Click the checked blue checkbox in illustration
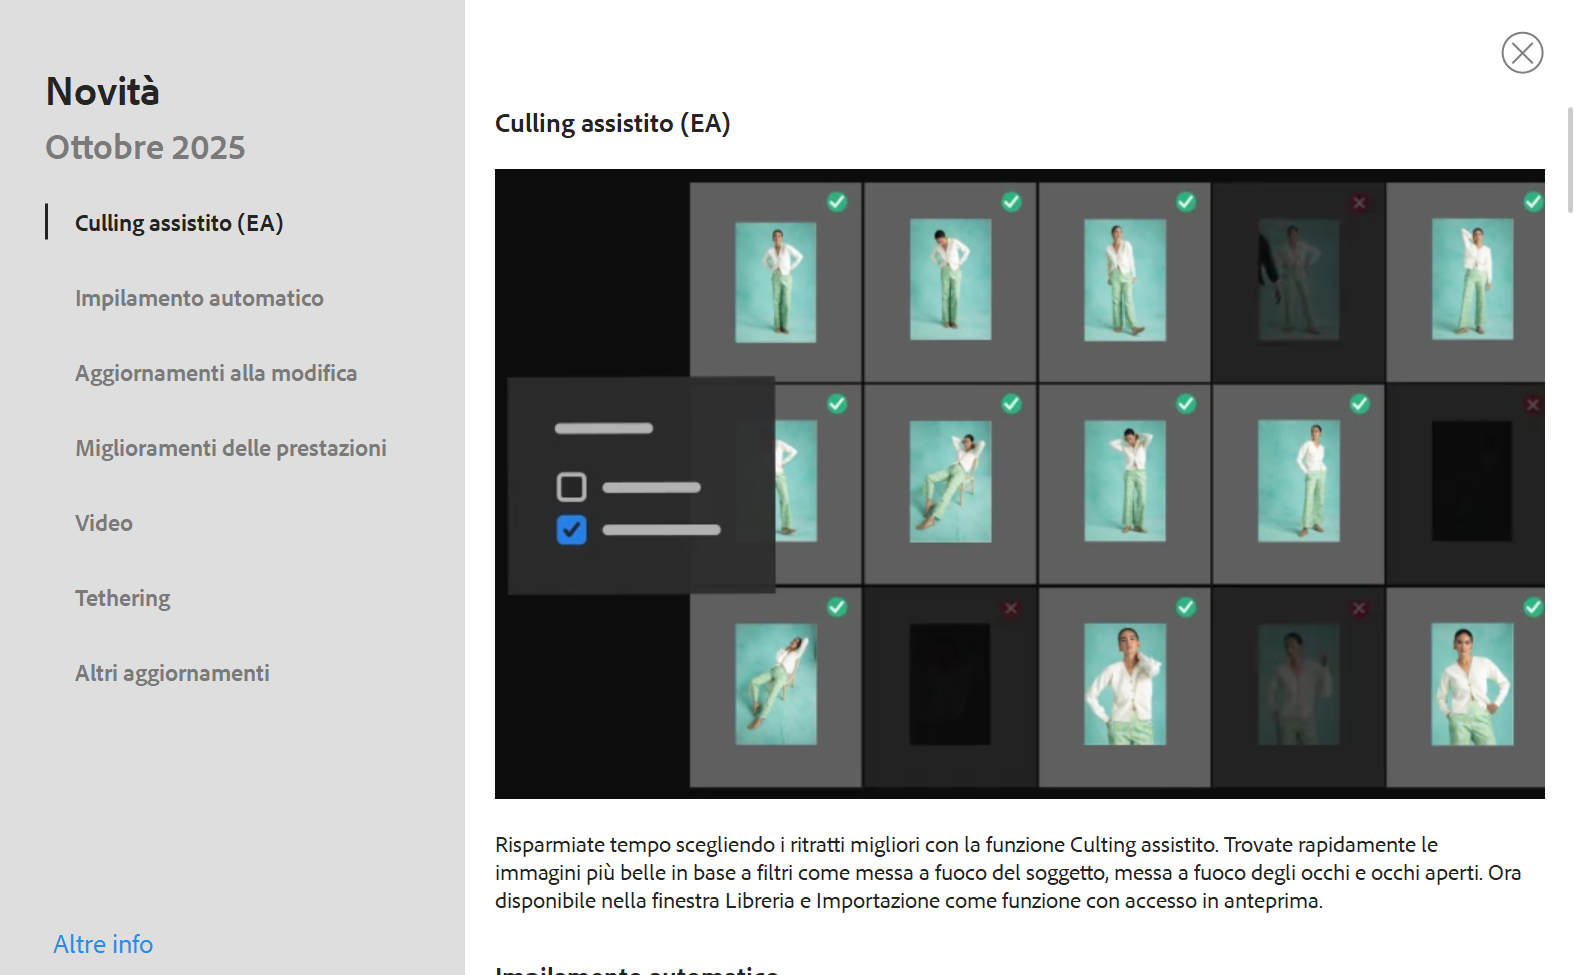 click(571, 530)
